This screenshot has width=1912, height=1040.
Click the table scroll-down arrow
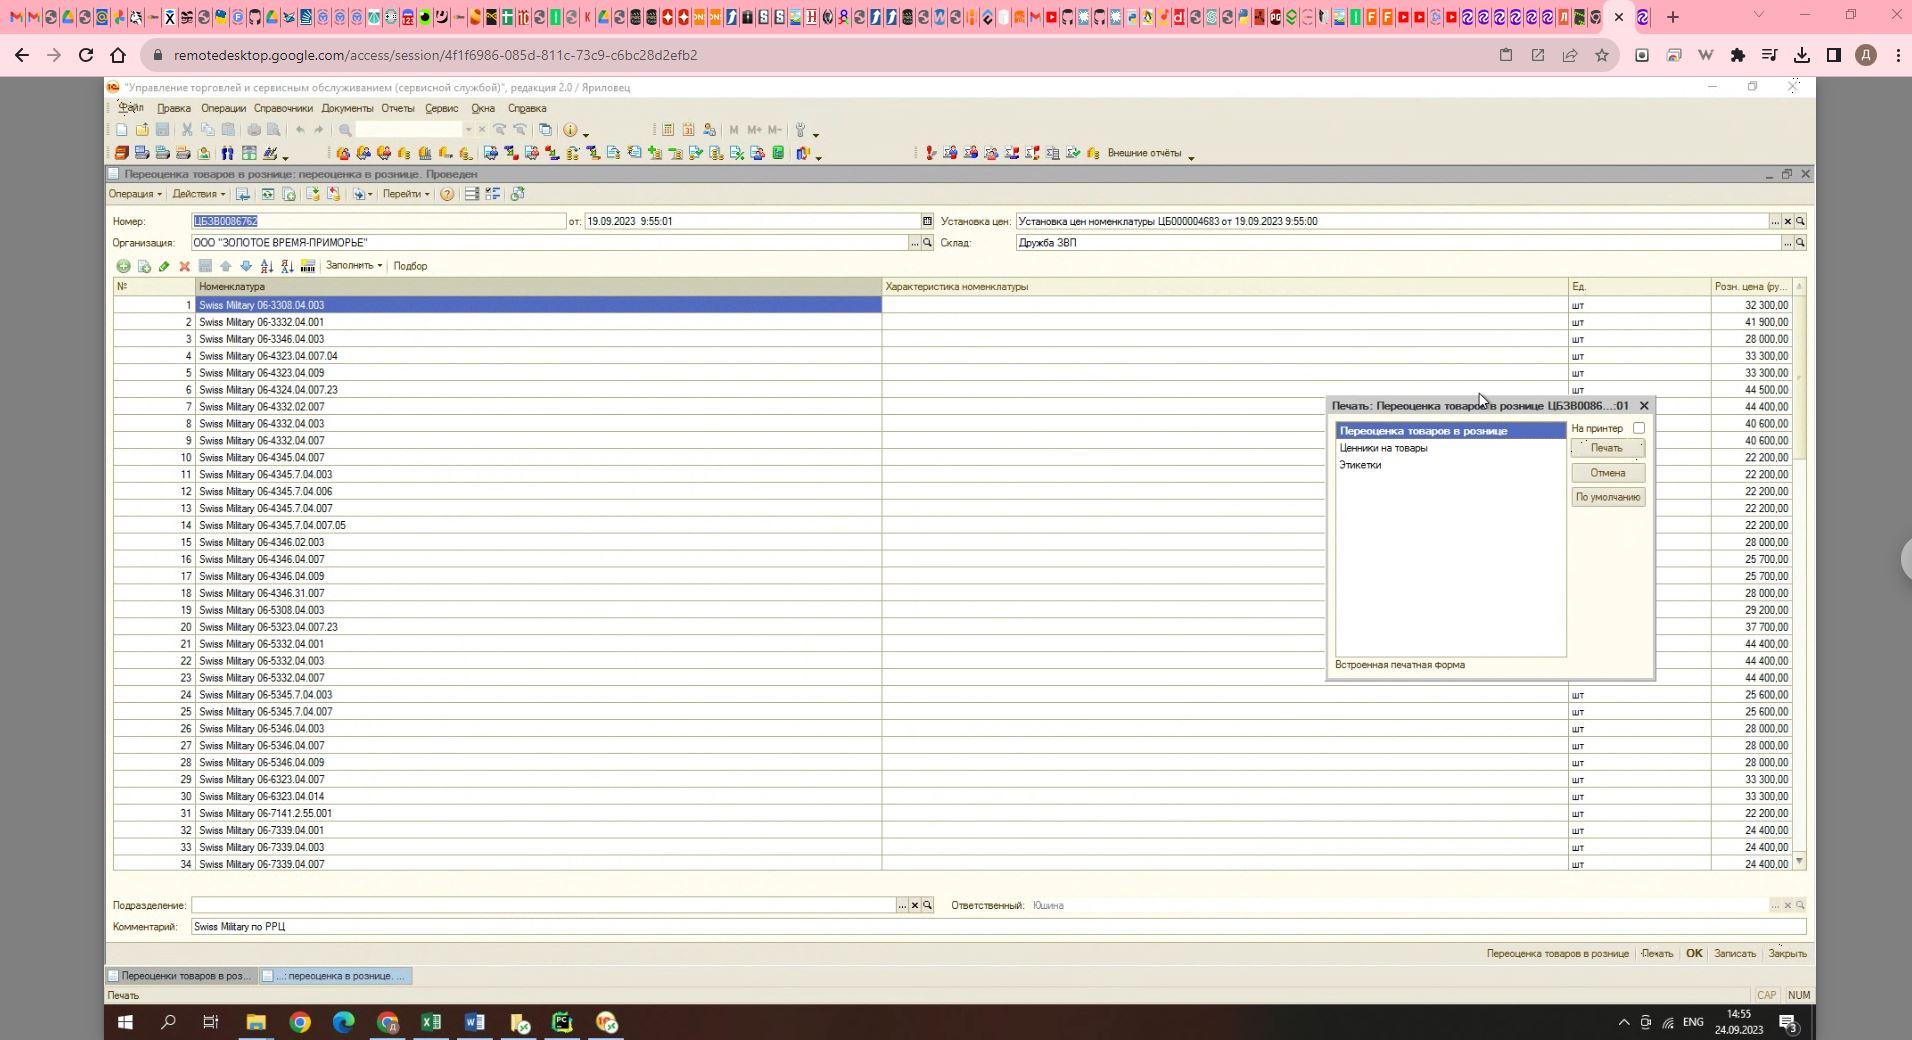(1799, 861)
